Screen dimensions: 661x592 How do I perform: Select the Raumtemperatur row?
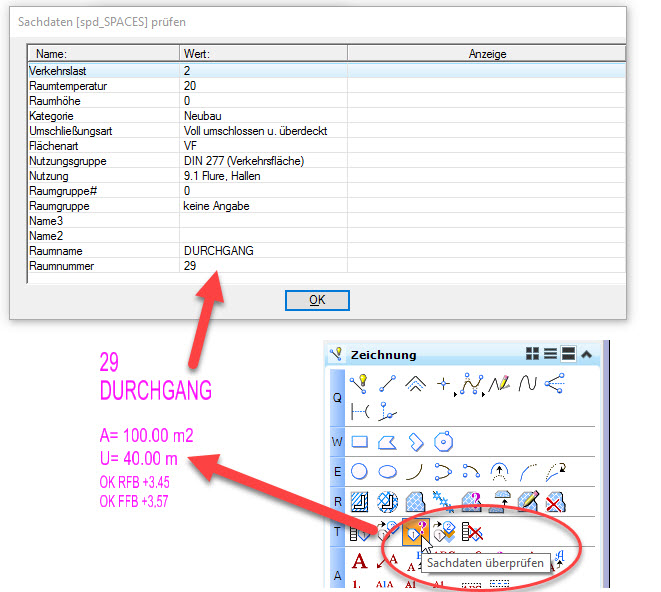pos(327,86)
